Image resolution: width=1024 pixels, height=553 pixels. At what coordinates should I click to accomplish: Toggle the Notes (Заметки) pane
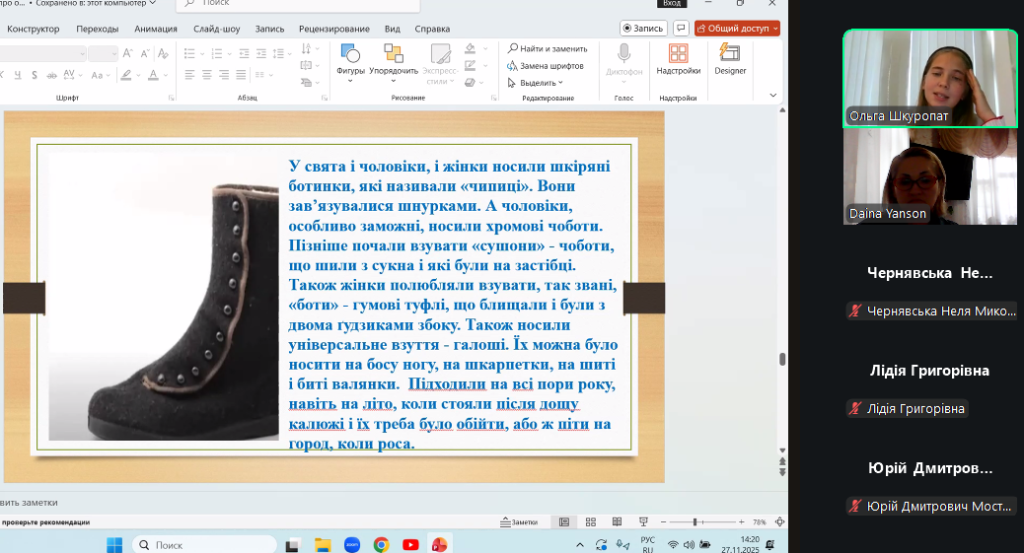click(519, 522)
